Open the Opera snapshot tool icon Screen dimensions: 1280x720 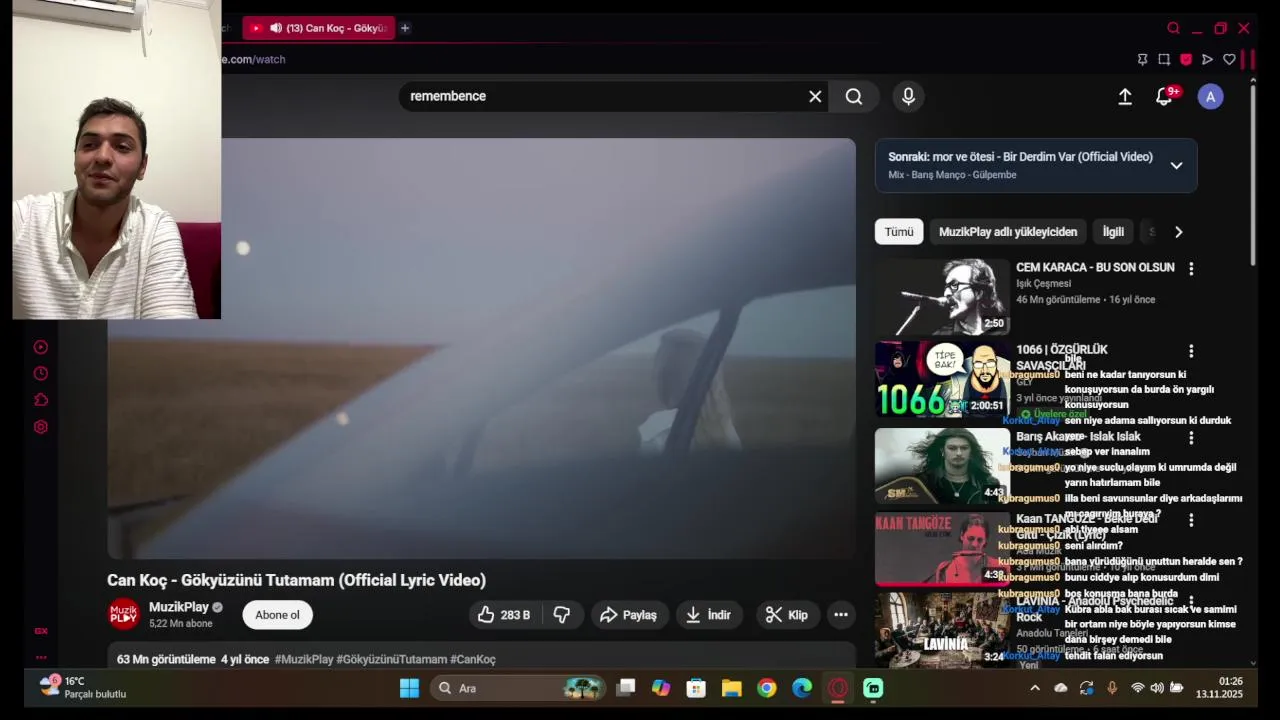1164,59
